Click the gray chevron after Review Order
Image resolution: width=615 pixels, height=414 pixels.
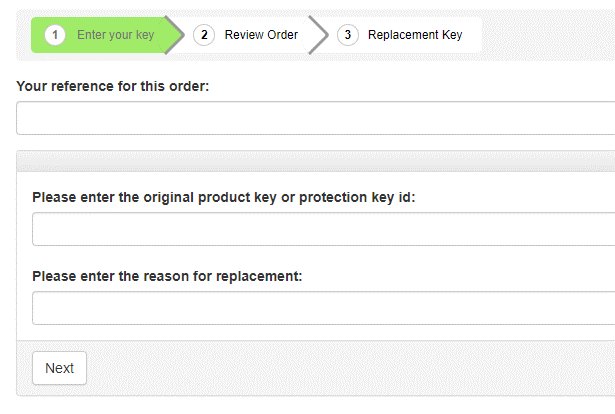(x=319, y=35)
